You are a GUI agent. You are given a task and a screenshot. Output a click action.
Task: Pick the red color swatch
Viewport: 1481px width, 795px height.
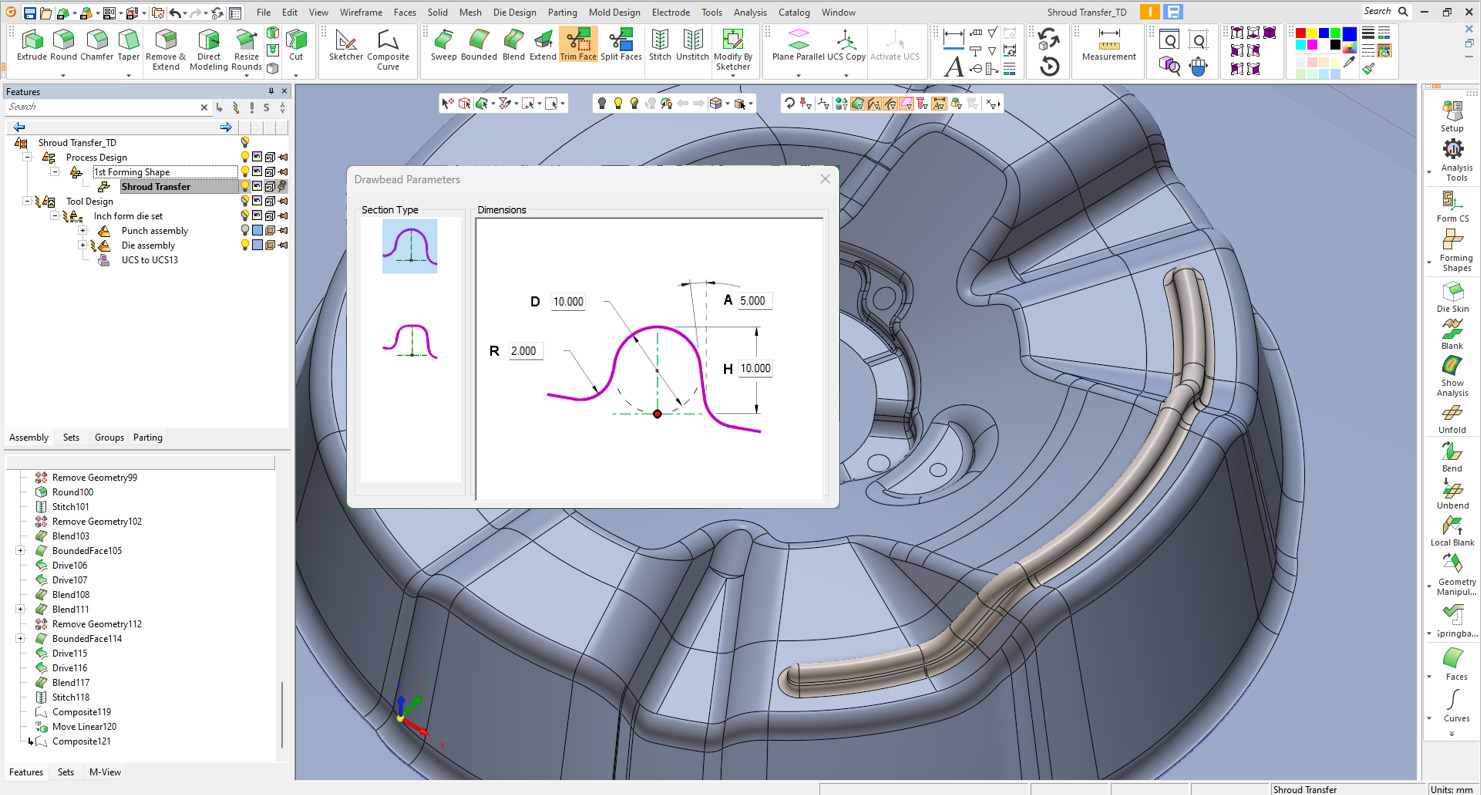[x=1301, y=33]
